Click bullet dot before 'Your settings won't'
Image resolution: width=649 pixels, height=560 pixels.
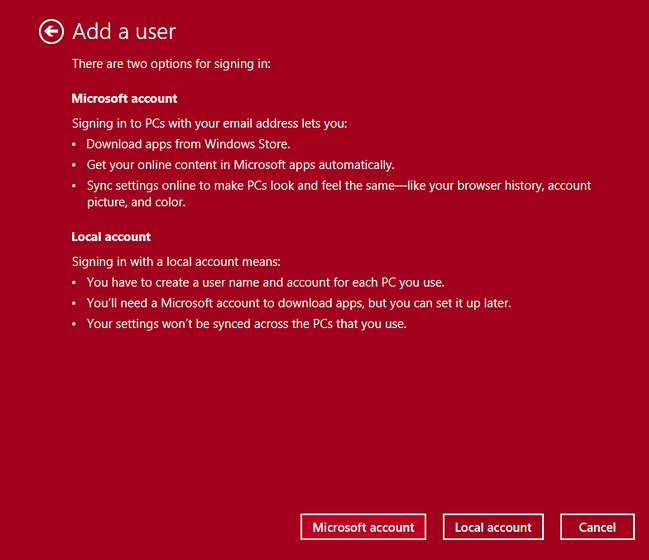[75, 325]
